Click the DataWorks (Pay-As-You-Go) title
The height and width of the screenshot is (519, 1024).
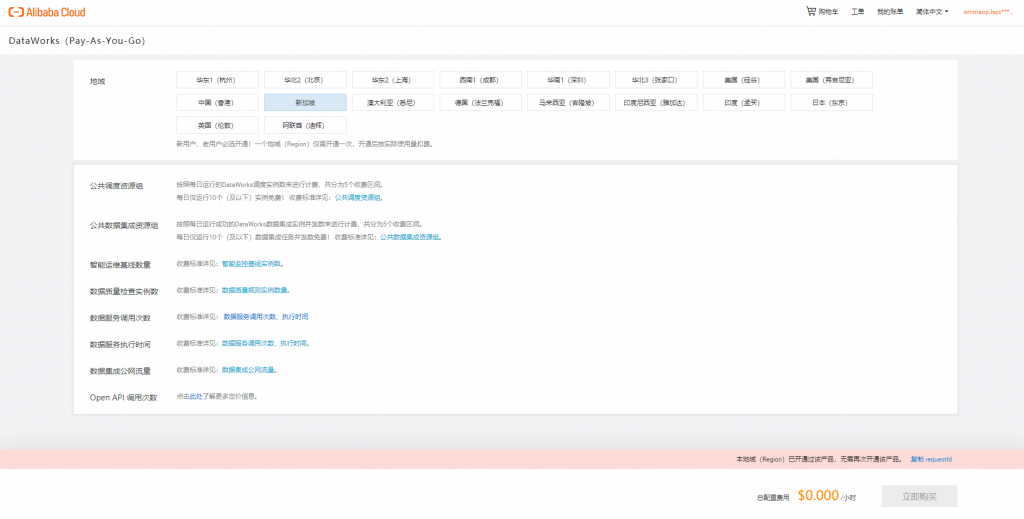76,40
